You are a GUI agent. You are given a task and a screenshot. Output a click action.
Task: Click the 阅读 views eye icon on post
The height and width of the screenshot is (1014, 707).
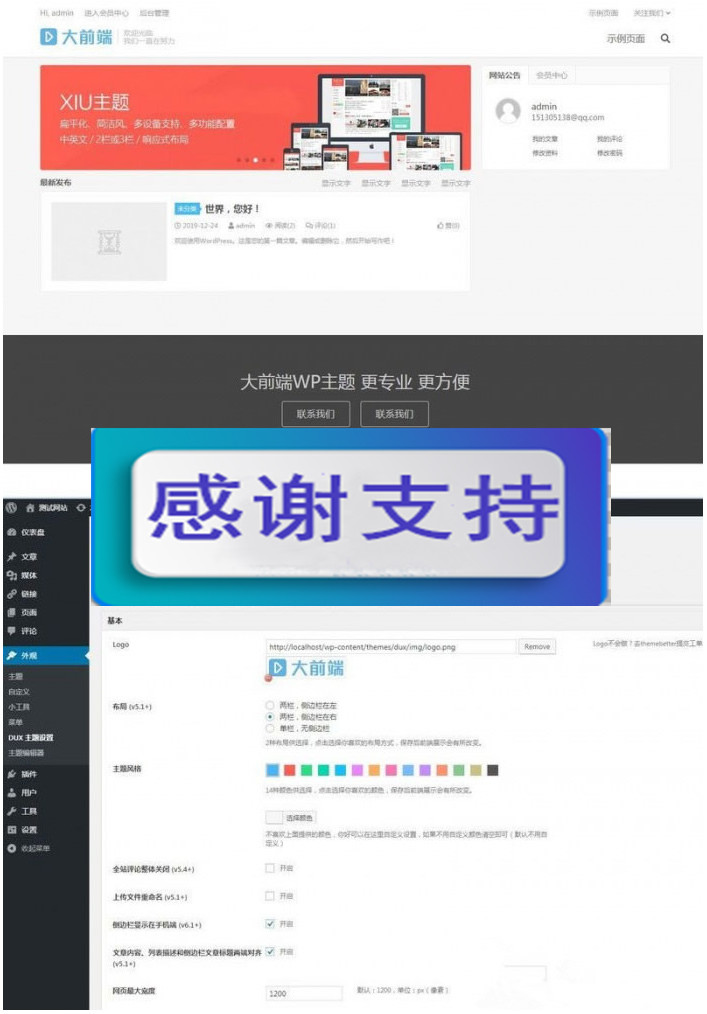(269, 226)
